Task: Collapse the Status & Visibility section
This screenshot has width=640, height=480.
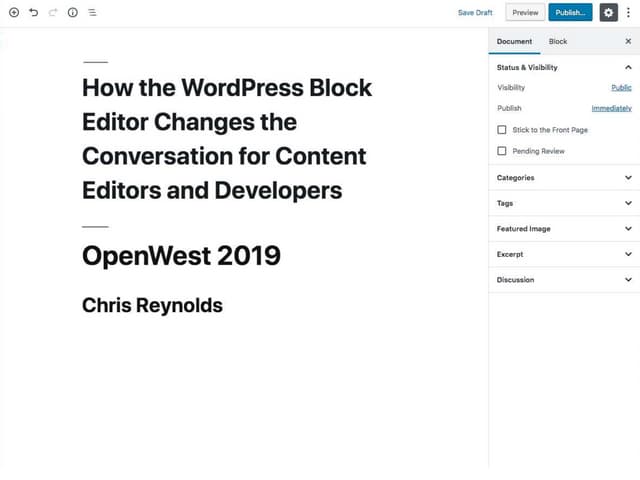Action: (628, 67)
